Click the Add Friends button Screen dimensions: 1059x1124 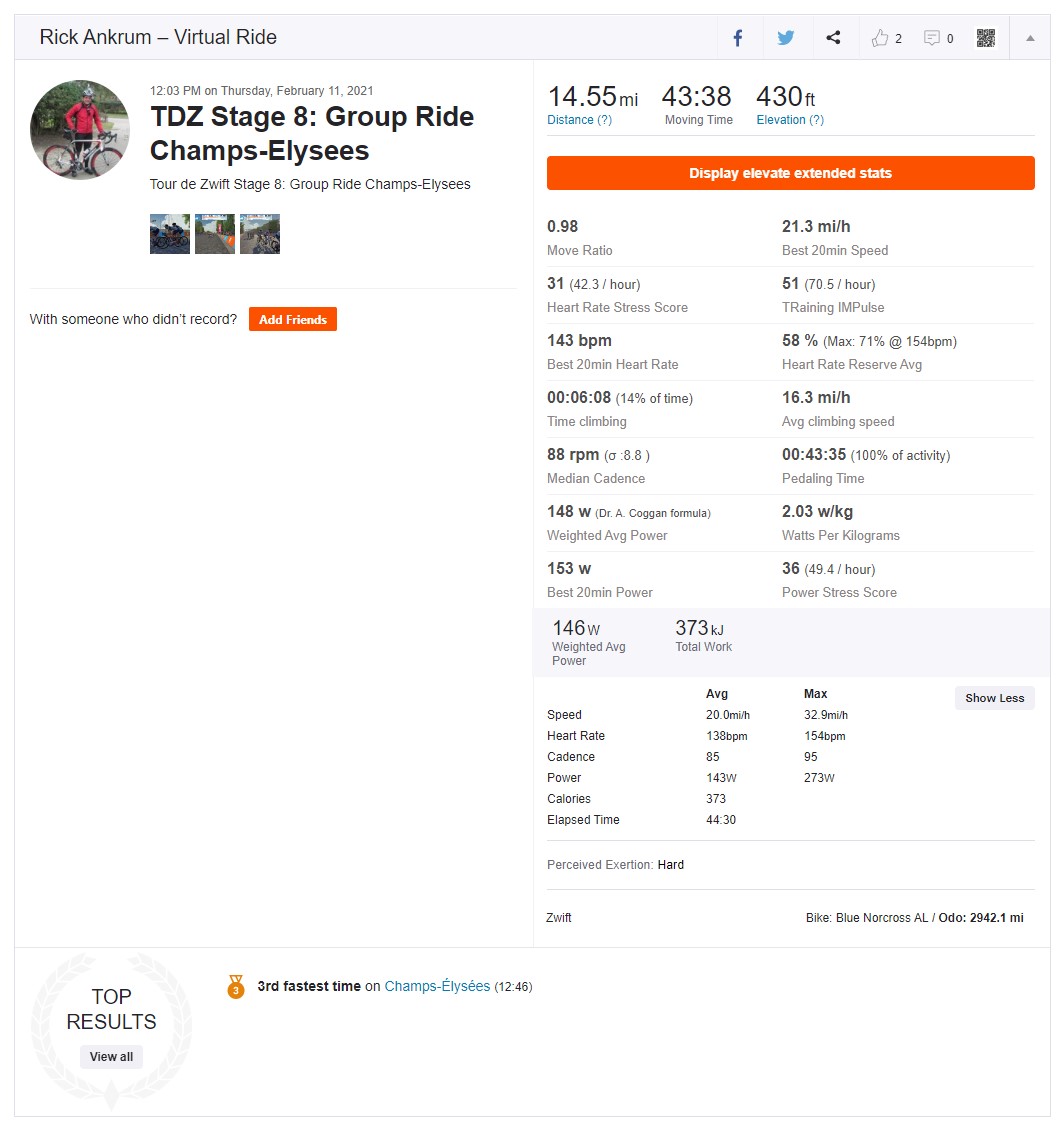pyautogui.click(x=293, y=319)
